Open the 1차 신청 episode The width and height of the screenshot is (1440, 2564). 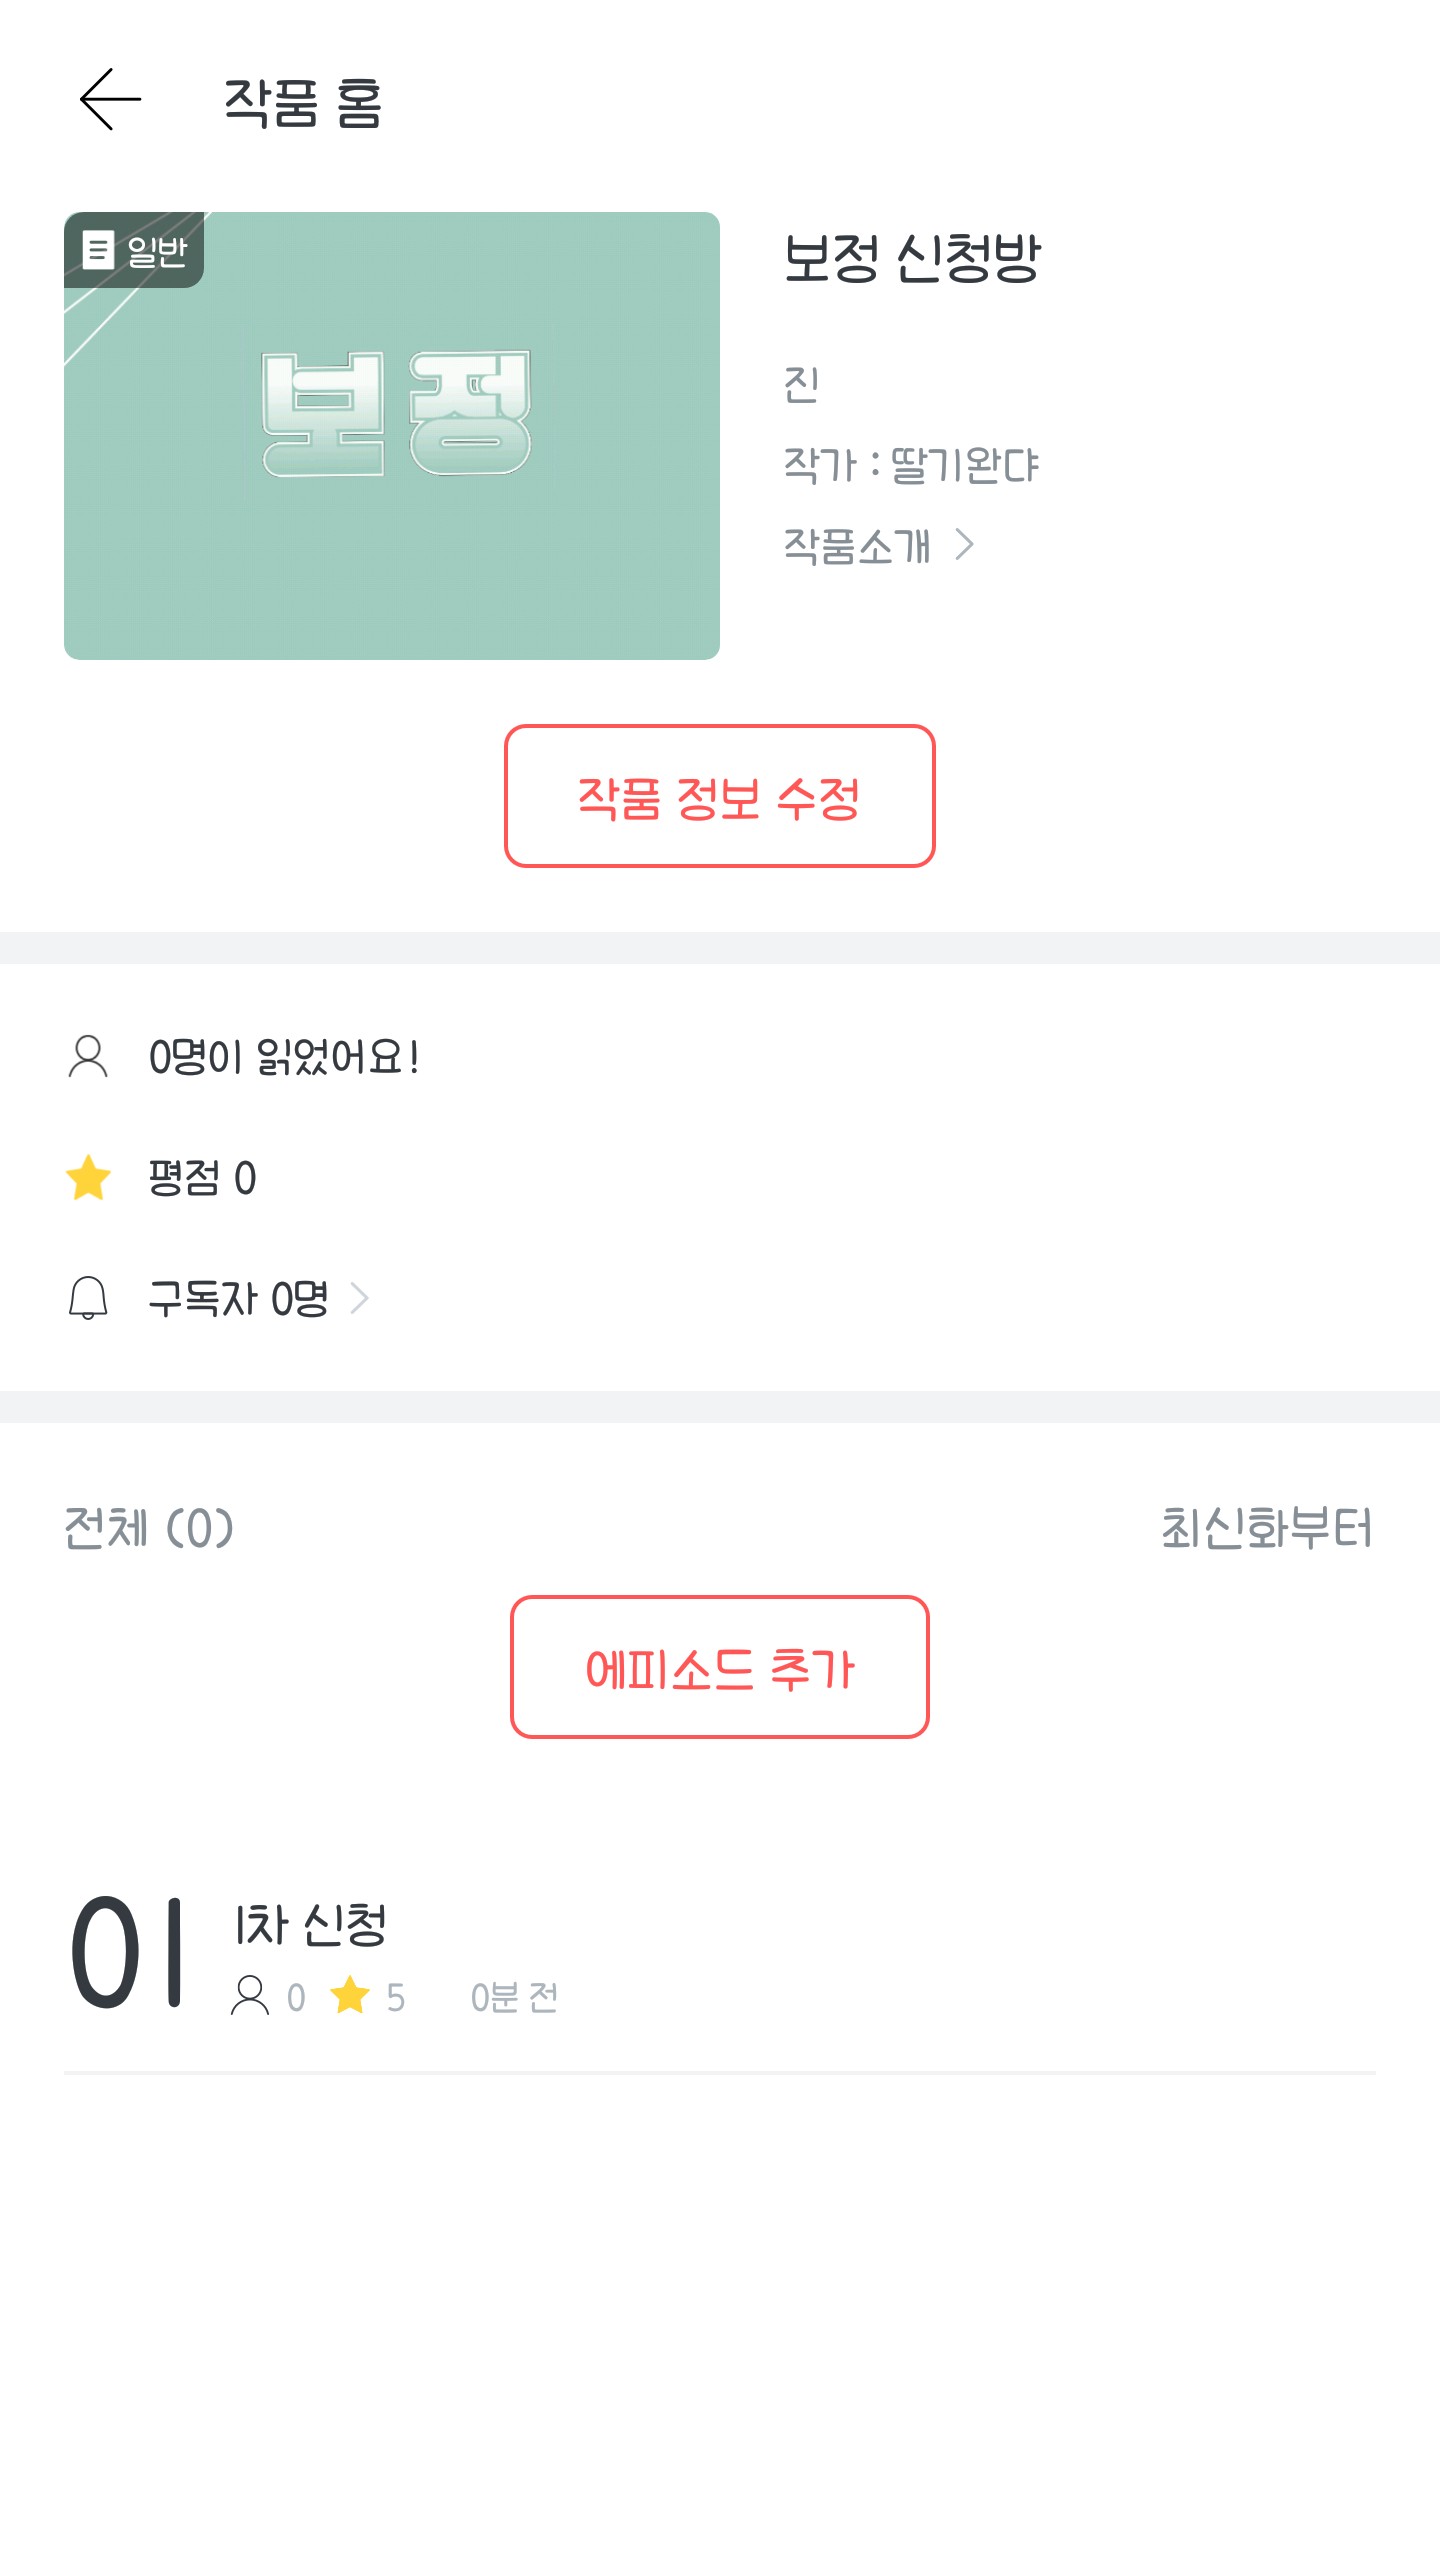tap(310, 1924)
